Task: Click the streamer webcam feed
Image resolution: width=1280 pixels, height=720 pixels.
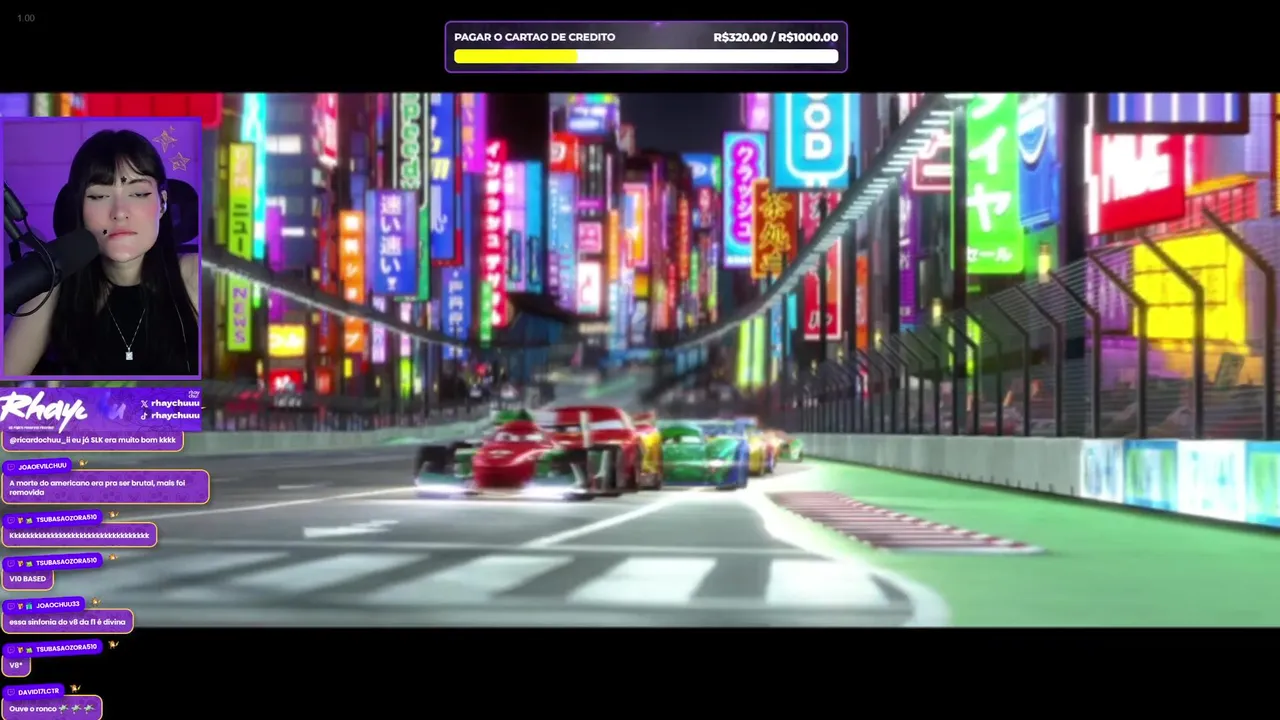Action: [101, 247]
